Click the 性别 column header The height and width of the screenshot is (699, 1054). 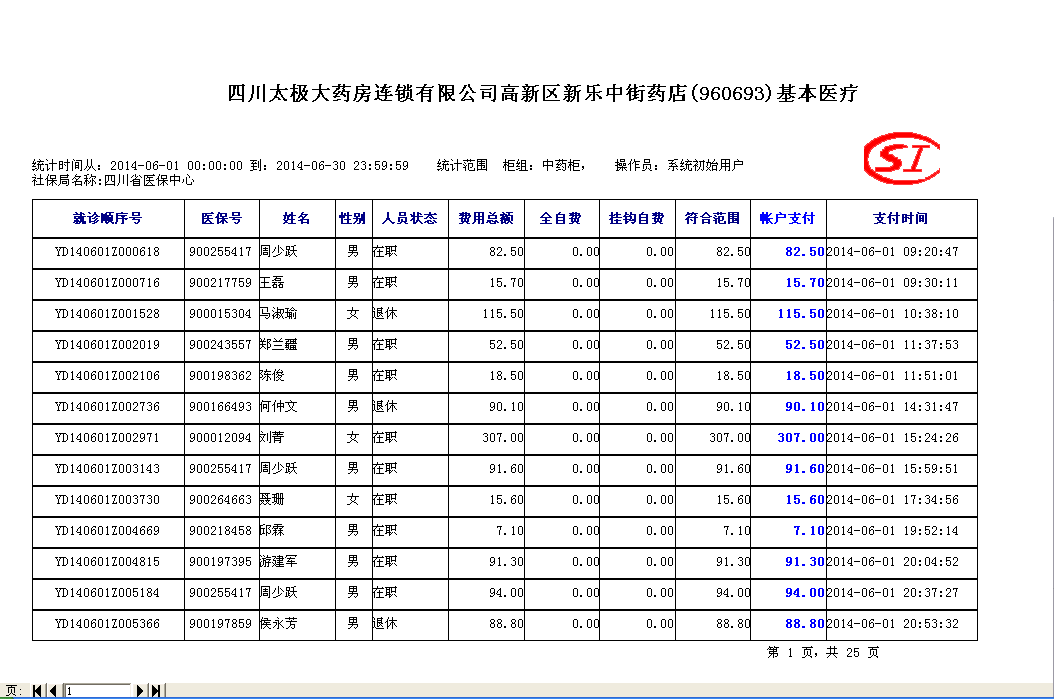click(x=353, y=218)
